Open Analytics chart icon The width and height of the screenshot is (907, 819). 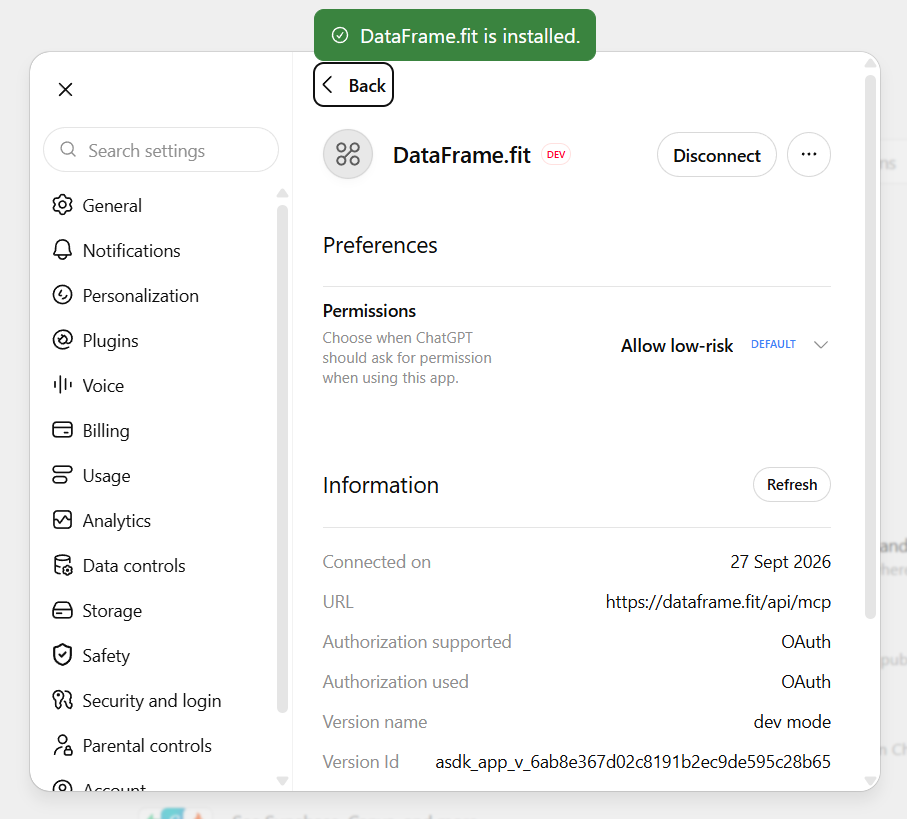(62, 520)
